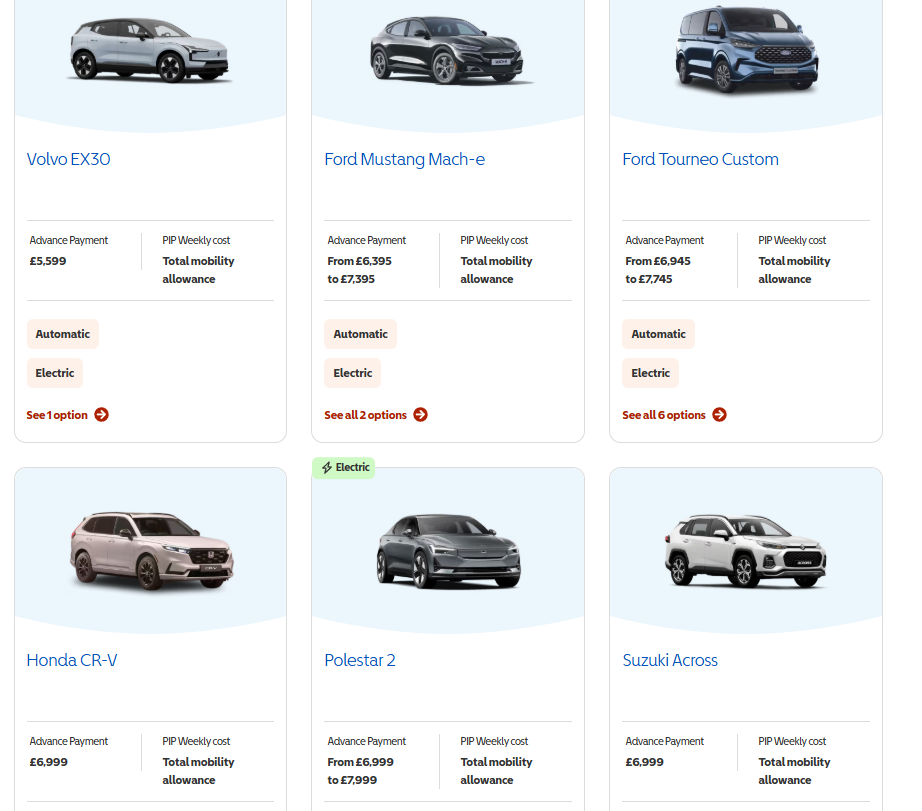Click 'Total mobility allowance' on the Tourneo Custom card

click(794, 270)
